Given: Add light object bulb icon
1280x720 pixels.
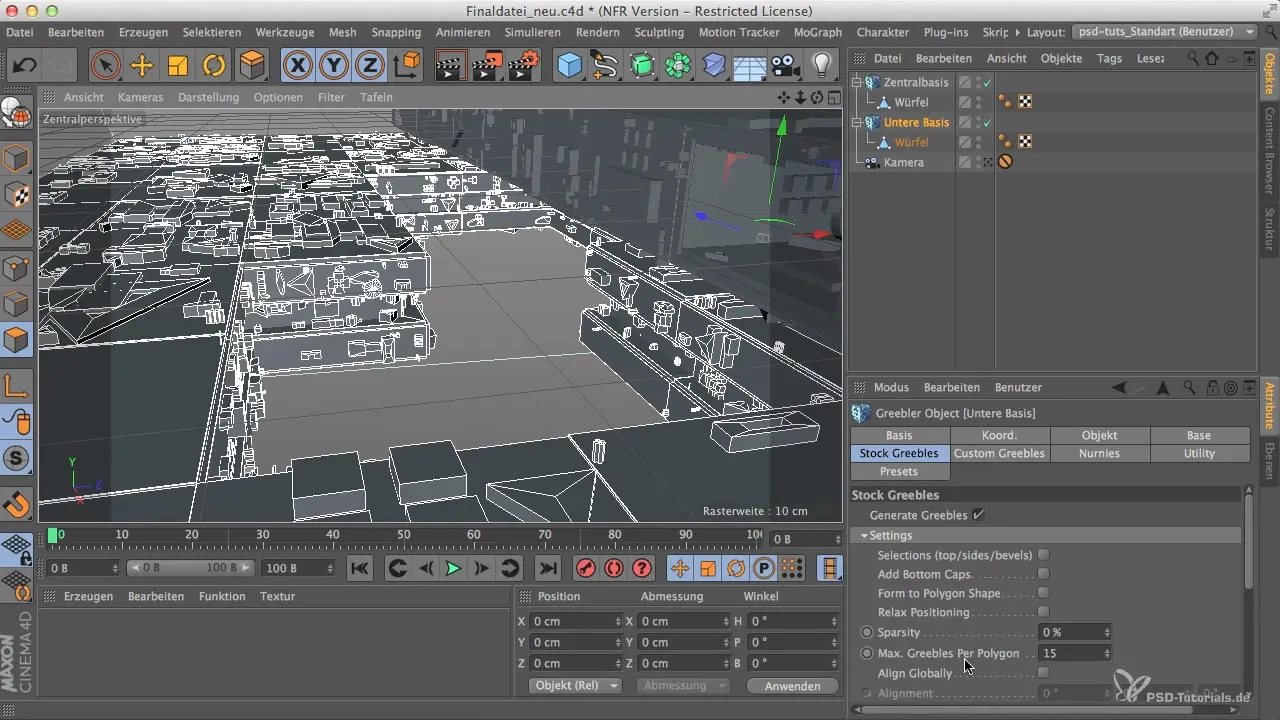Looking at the screenshot, I should (822, 66).
